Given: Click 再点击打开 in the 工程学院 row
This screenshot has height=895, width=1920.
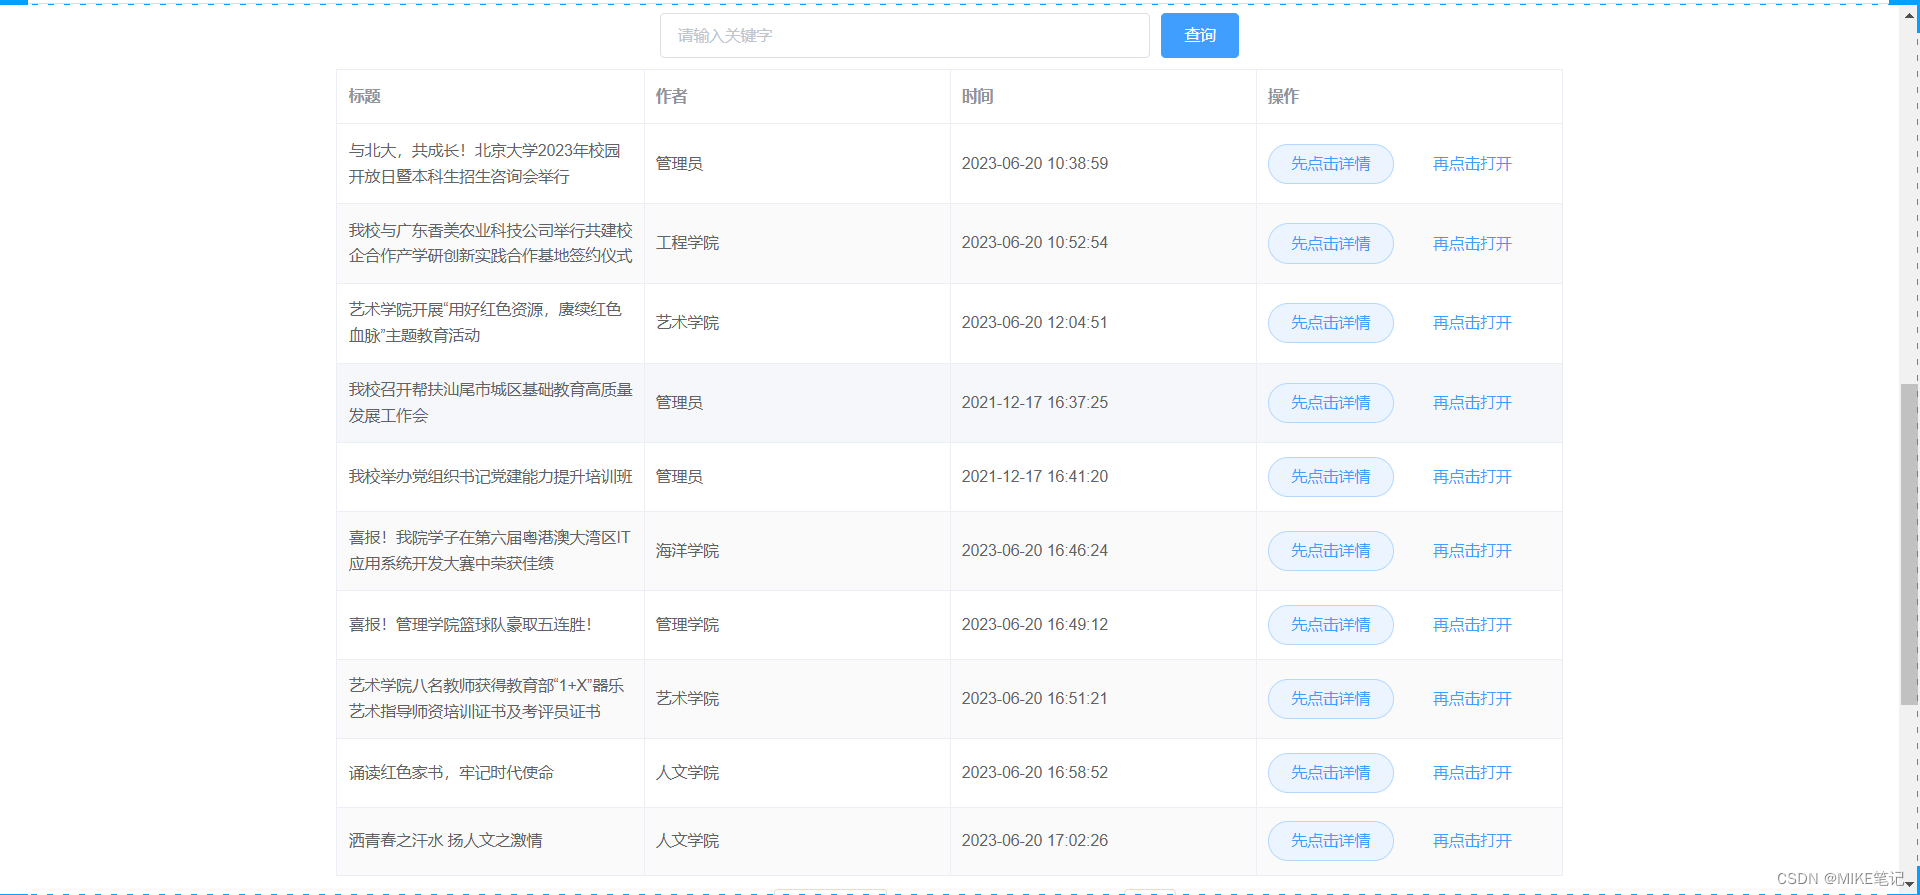Looking at the screenshot, I should pyautogui.click(x=1472, y=243).
